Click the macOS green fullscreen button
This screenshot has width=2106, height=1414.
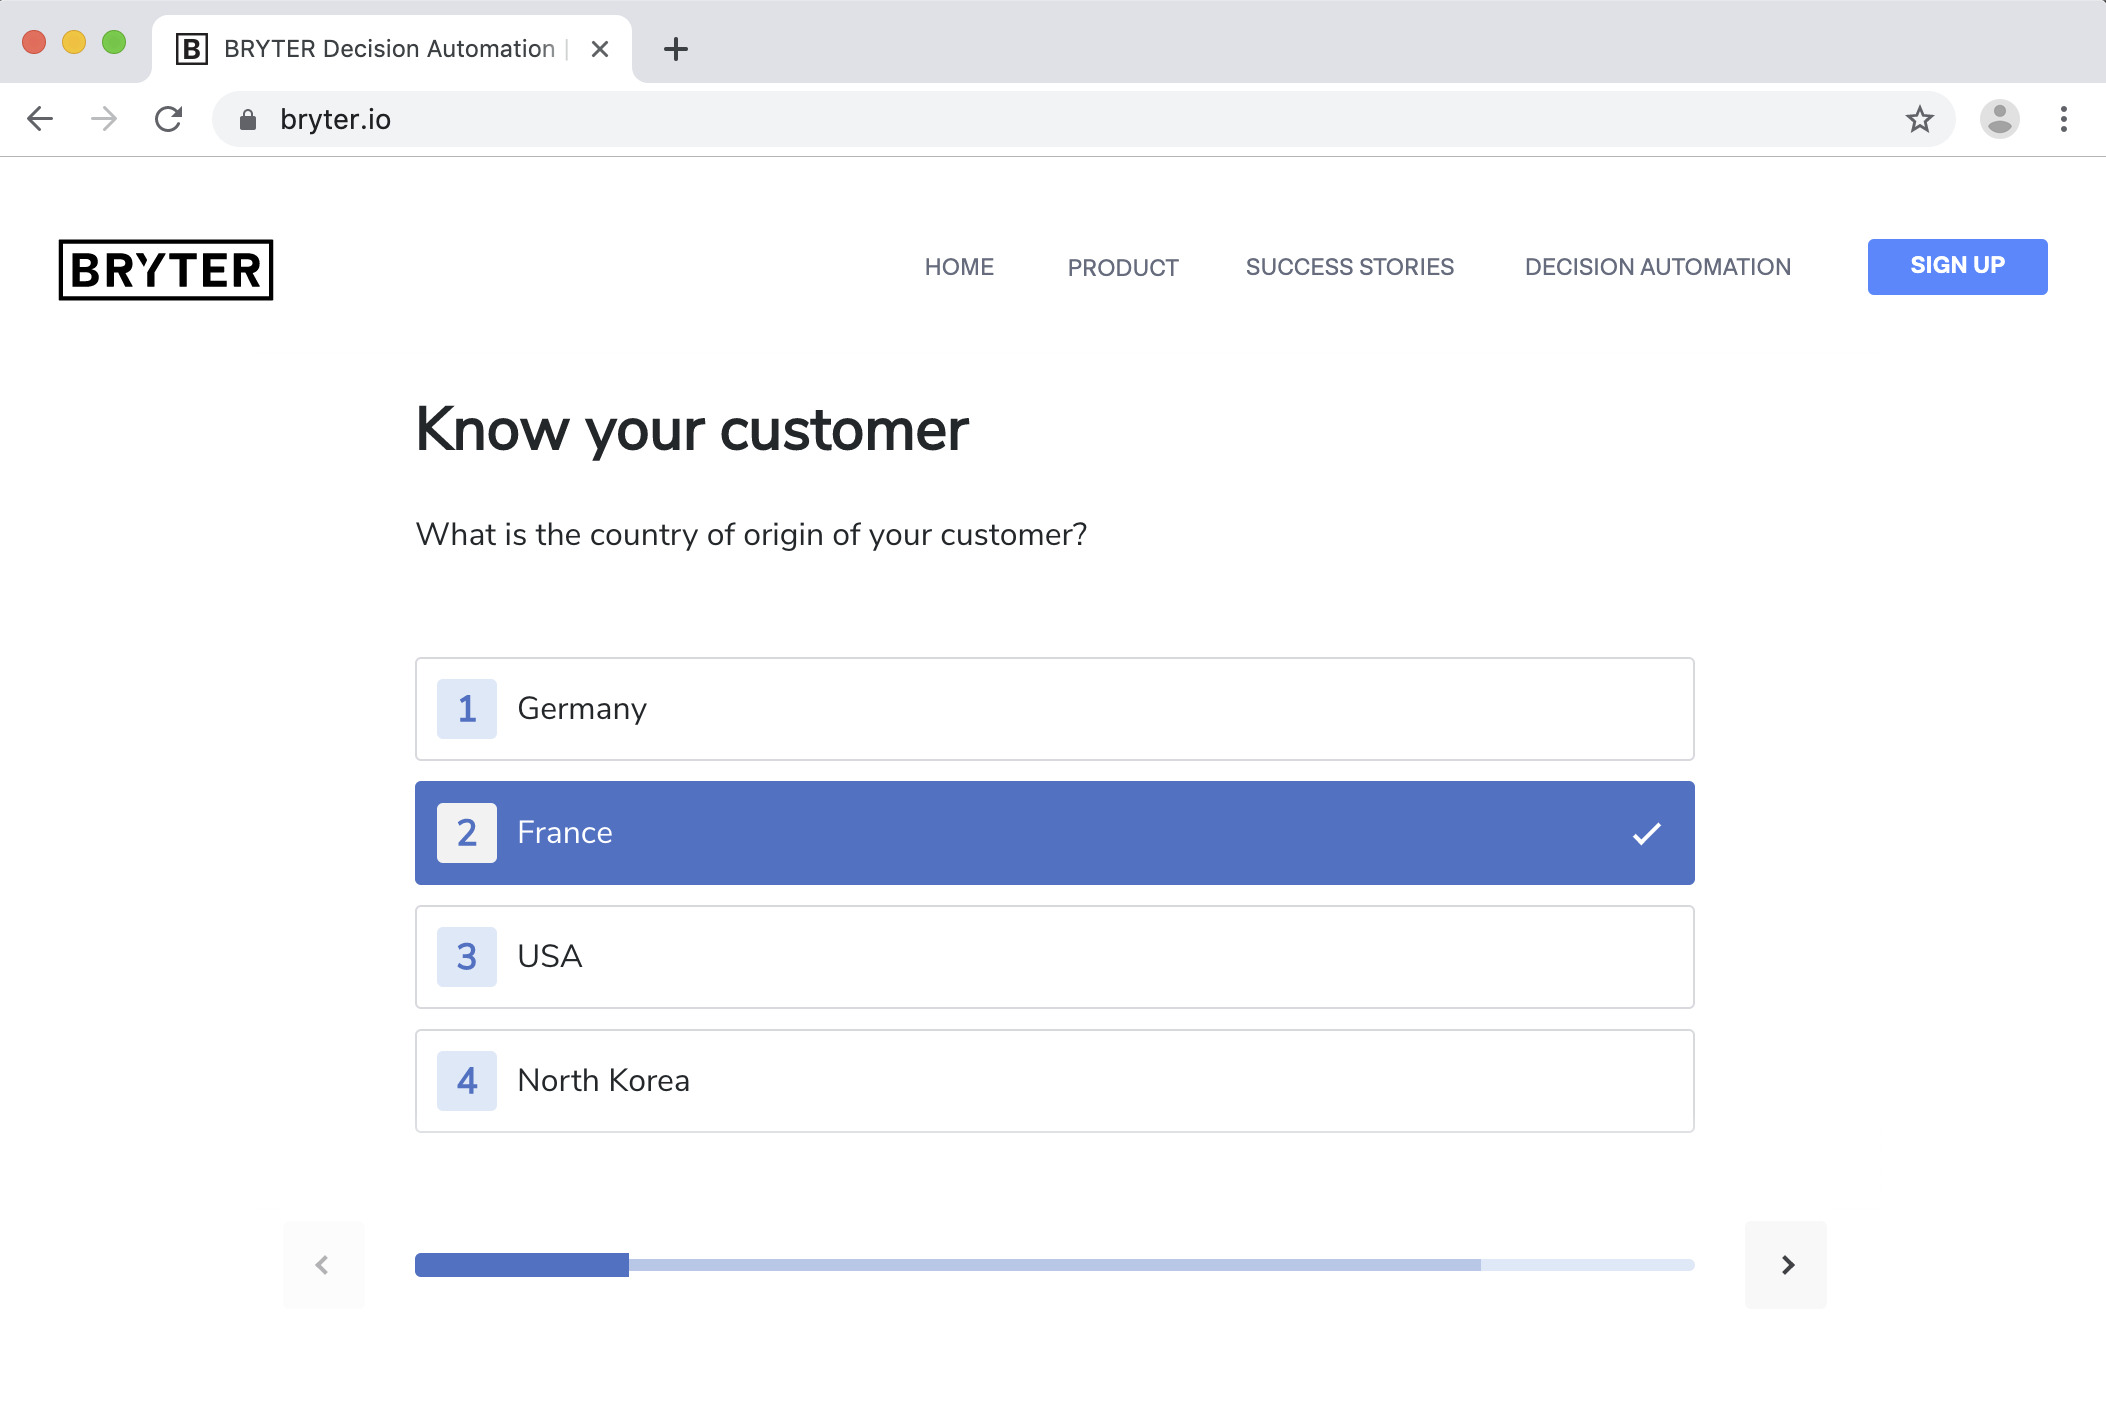click(114, 42)
